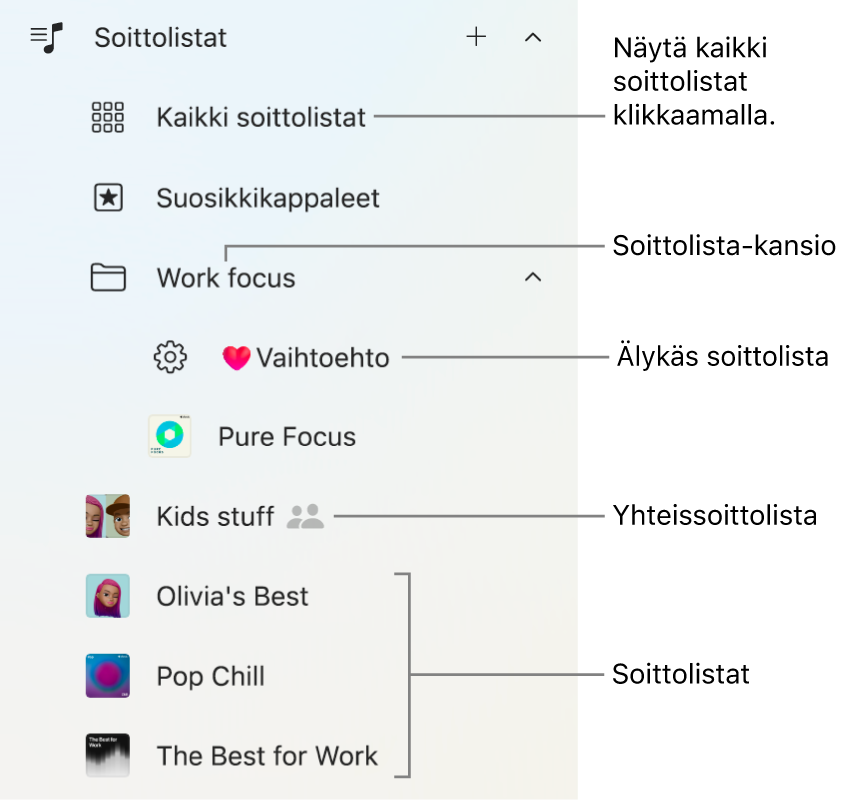Collapse the Soittolistat section
The height and width of the screenshot is (801, 849).
[x=533, y=38]
